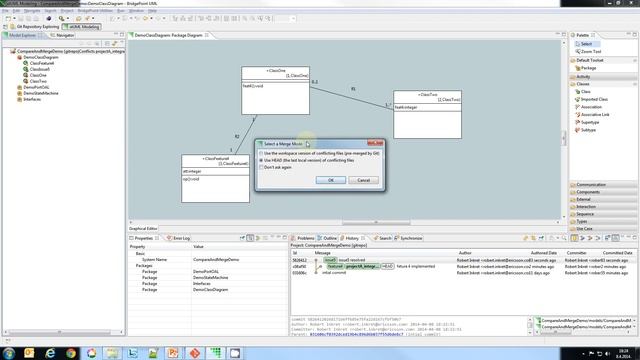640x360 pixels.
Task: Select DemoClassDiagram in Model Explorer tree
Action: 38,57
